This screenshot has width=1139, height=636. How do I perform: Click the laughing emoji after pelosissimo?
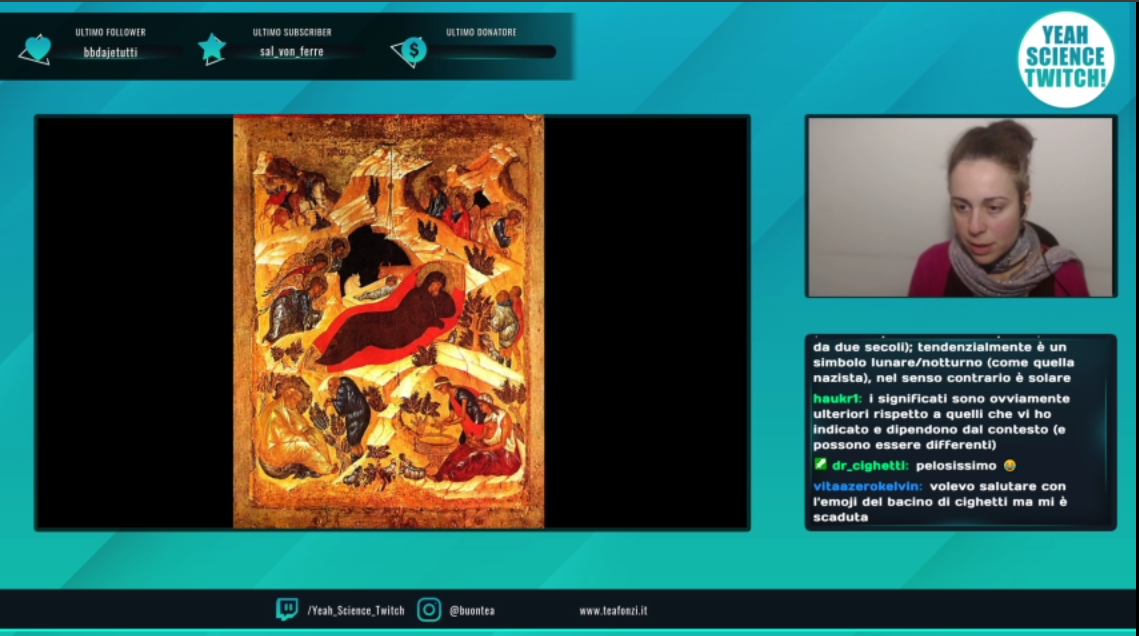tap(1009, 465)
